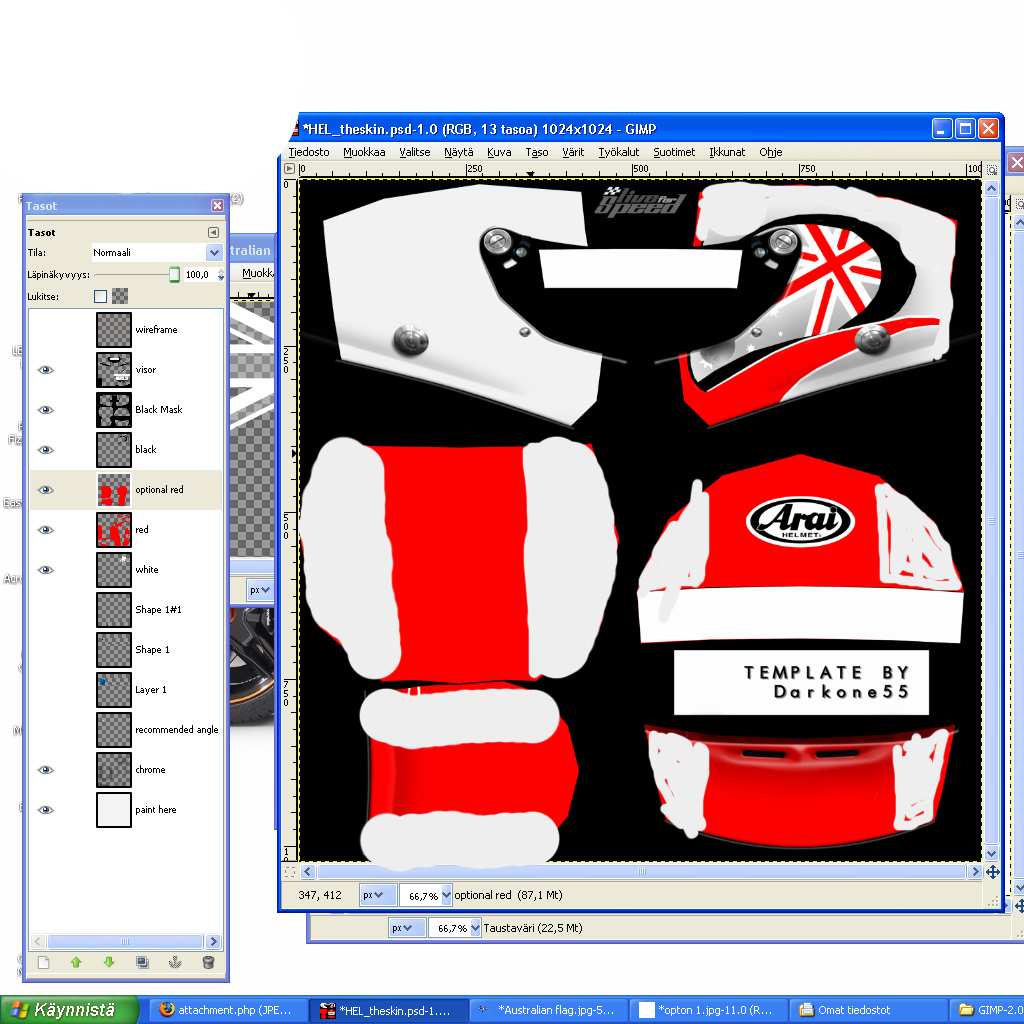Hide the white layer

pos(45,570)
